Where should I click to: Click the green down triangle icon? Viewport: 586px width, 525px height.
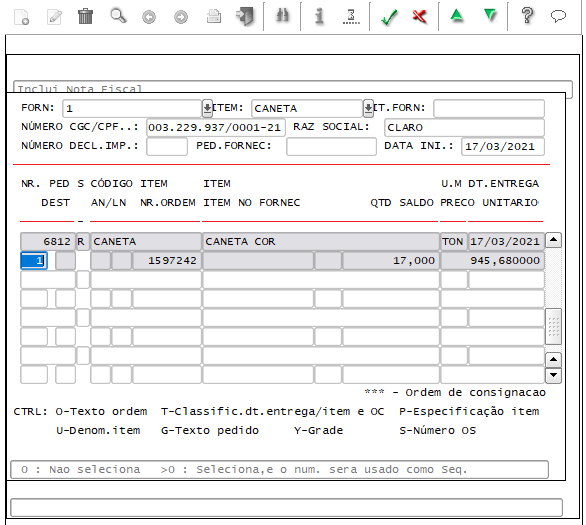[x=490, y=16]
